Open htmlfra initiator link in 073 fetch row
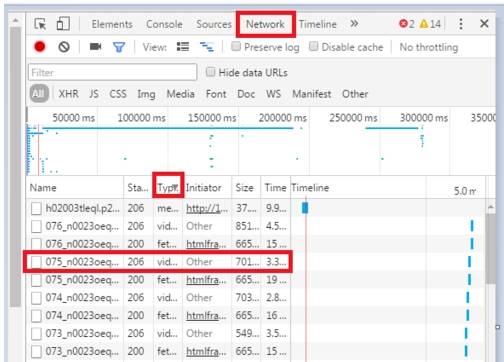 (x=206, y=351)
